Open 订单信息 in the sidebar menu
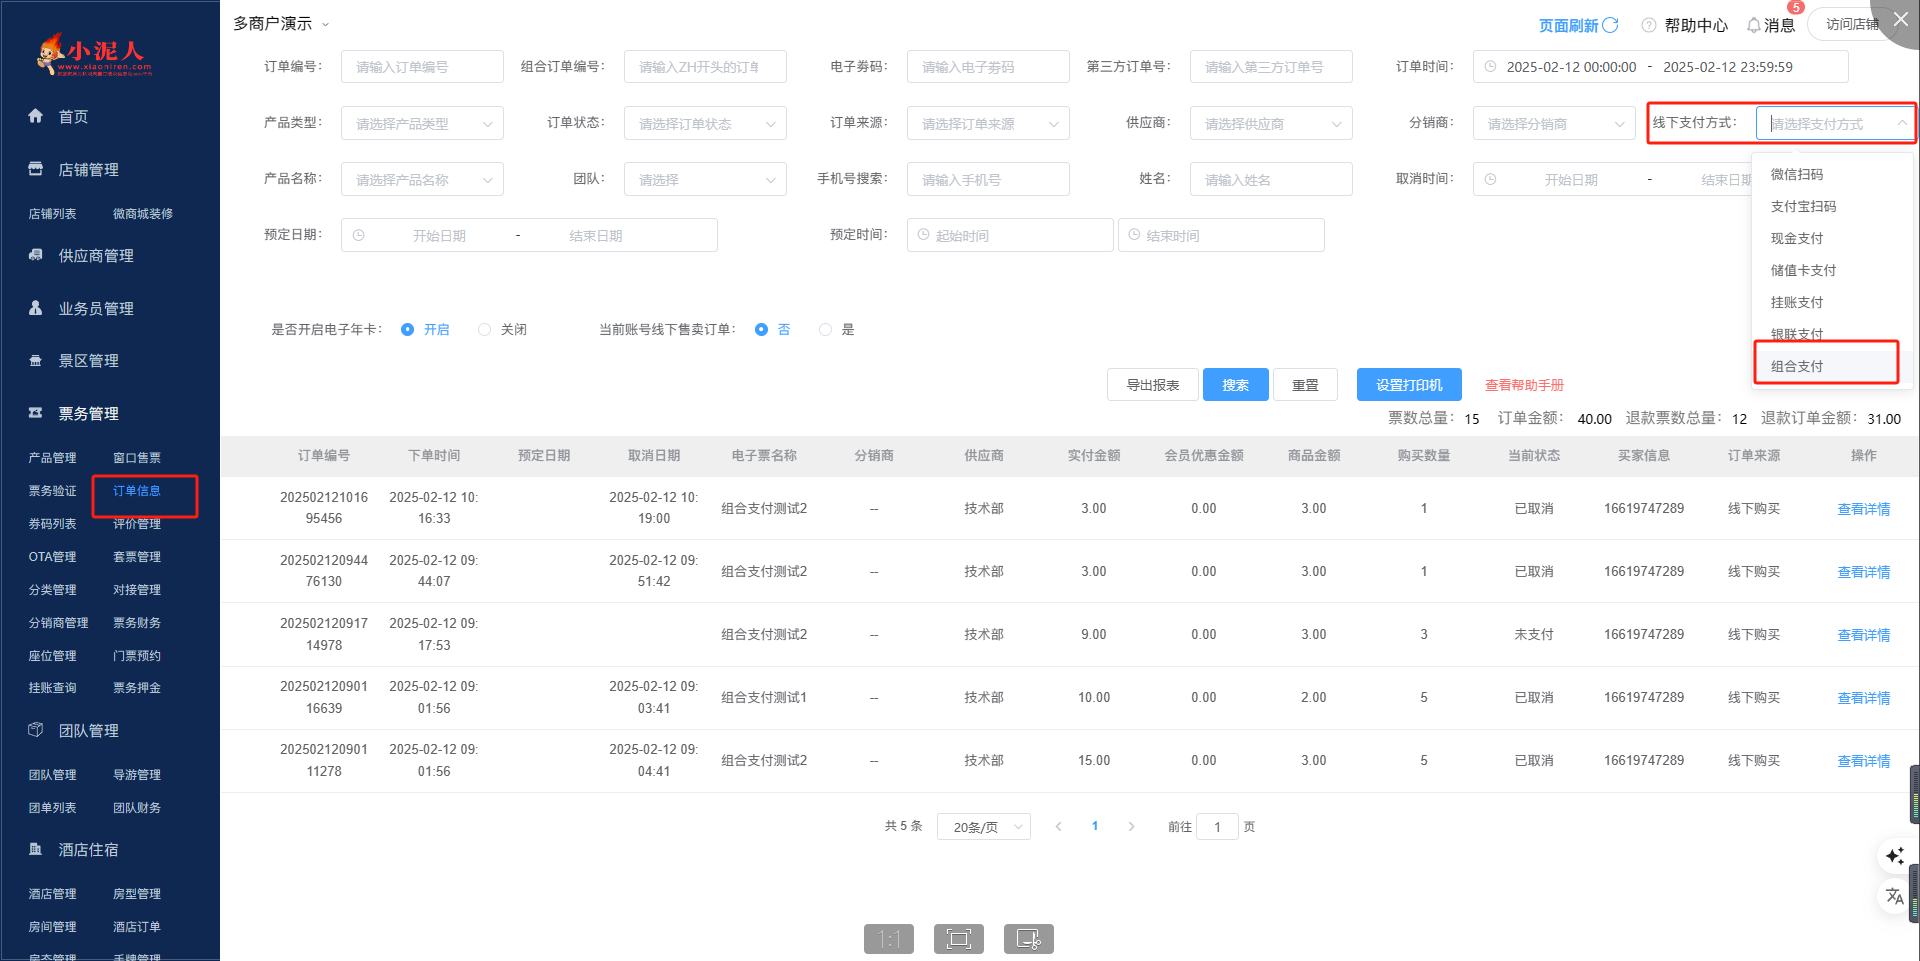Image resolution: width=1920 pixels, height=961 pixels. (137, 491)
